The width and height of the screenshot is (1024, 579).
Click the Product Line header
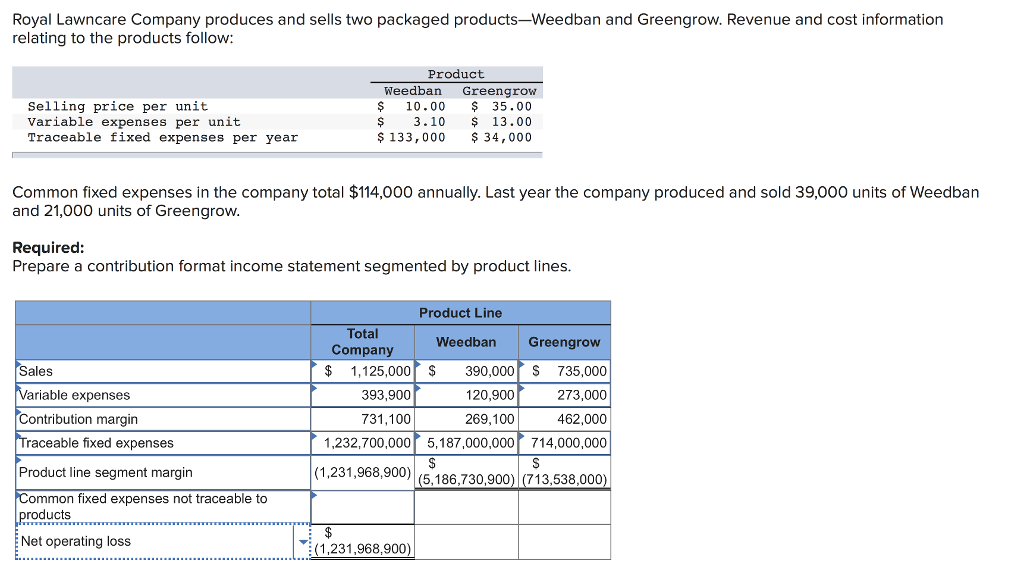point(460,312)
